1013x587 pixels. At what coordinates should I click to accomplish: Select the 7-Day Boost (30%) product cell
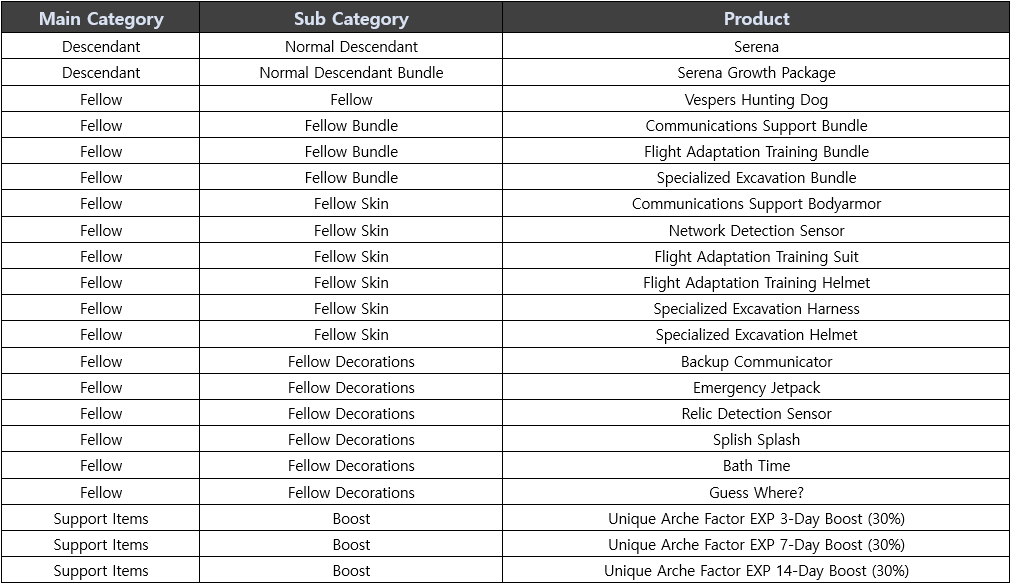pyautogui.click(x=756, y=545)
